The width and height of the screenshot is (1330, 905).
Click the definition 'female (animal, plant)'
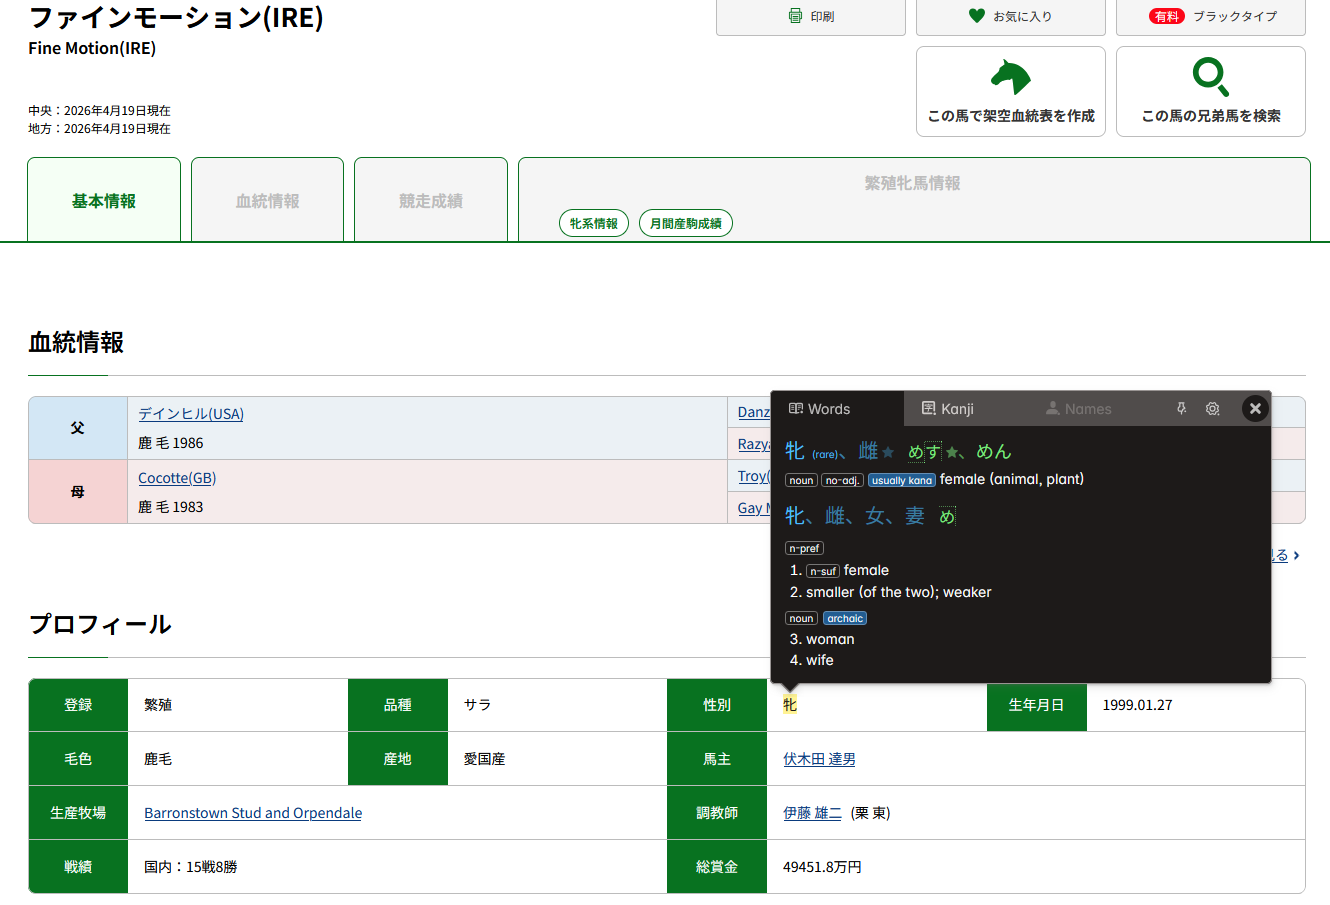coord(1012,479)
